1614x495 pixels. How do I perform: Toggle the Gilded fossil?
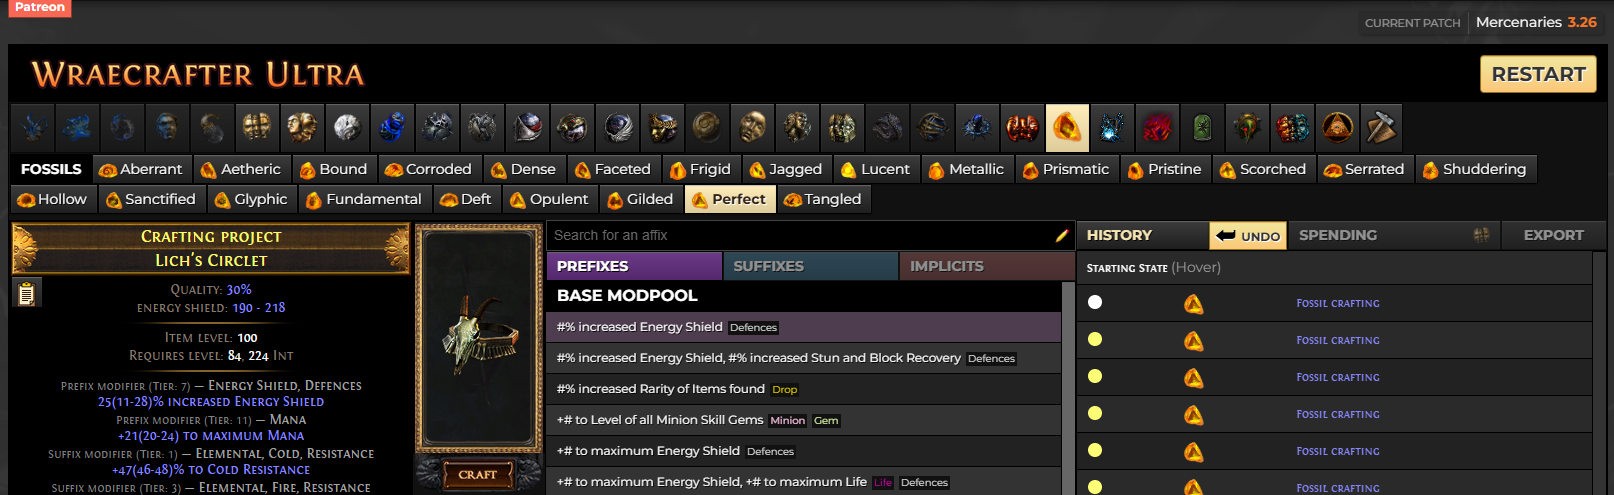[640, 199]
